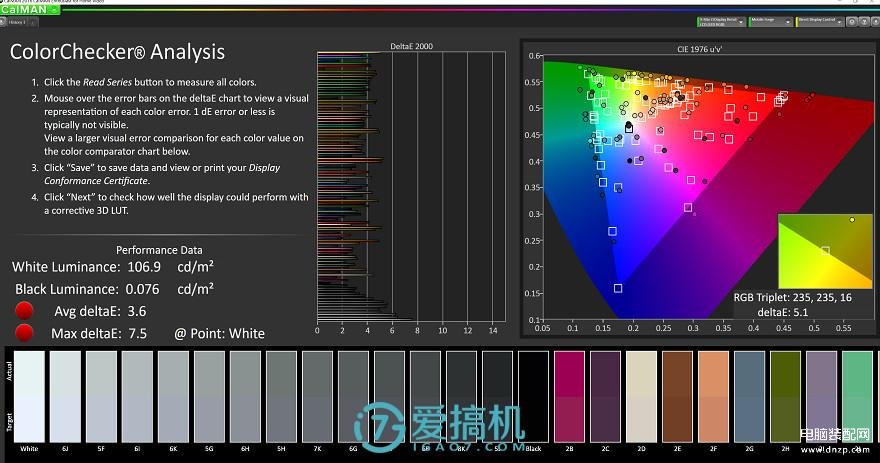Click the Black Luminance value 0.076
The width and height of the screenshot is (880, 463).
[142, 290]
